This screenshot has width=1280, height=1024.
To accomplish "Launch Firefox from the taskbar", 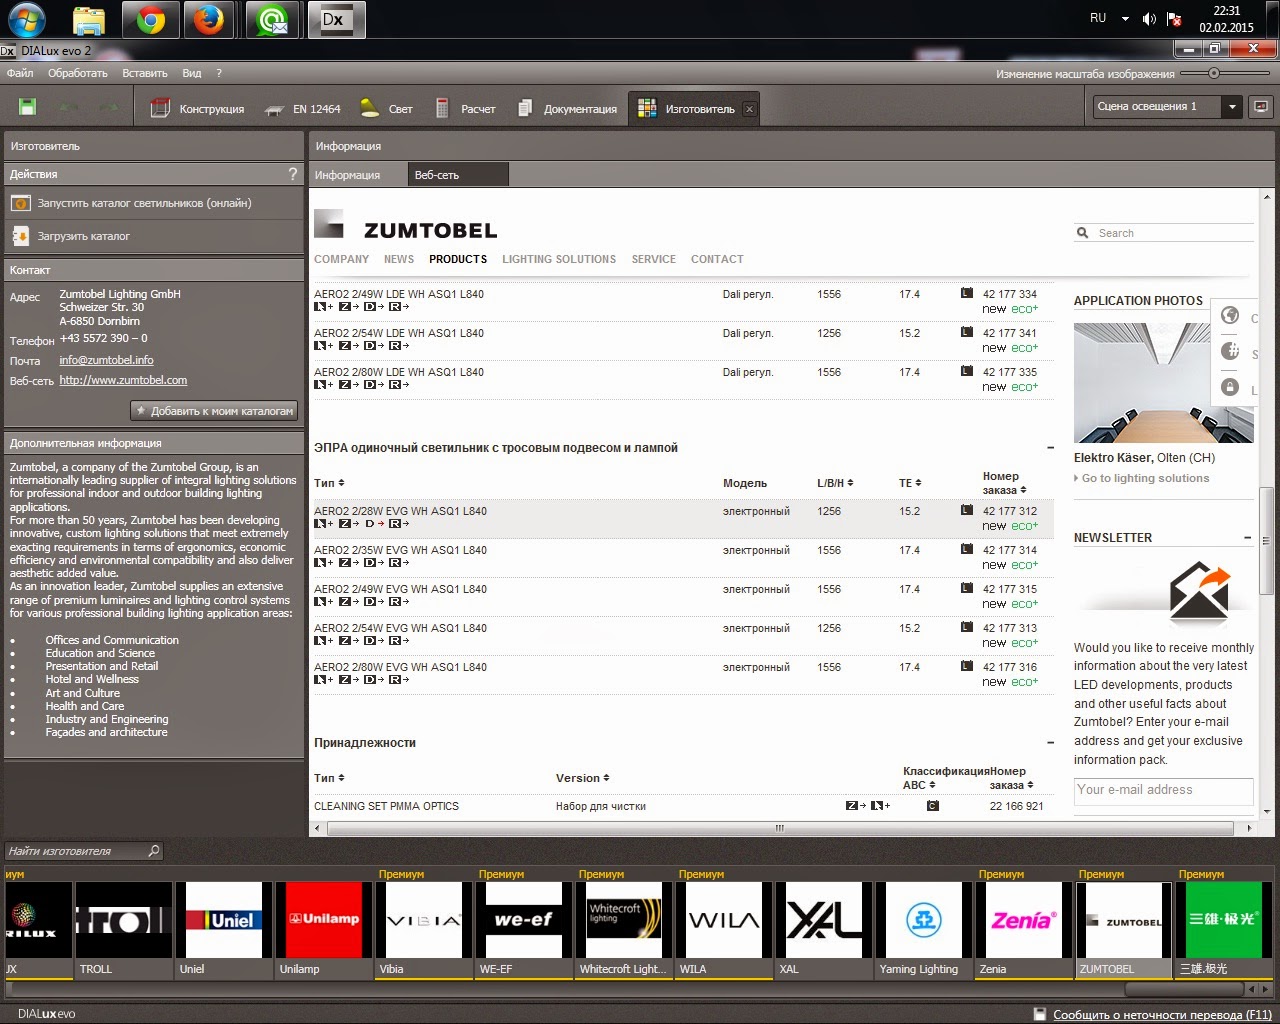I will pyautogui.click(x=209, y=20).
